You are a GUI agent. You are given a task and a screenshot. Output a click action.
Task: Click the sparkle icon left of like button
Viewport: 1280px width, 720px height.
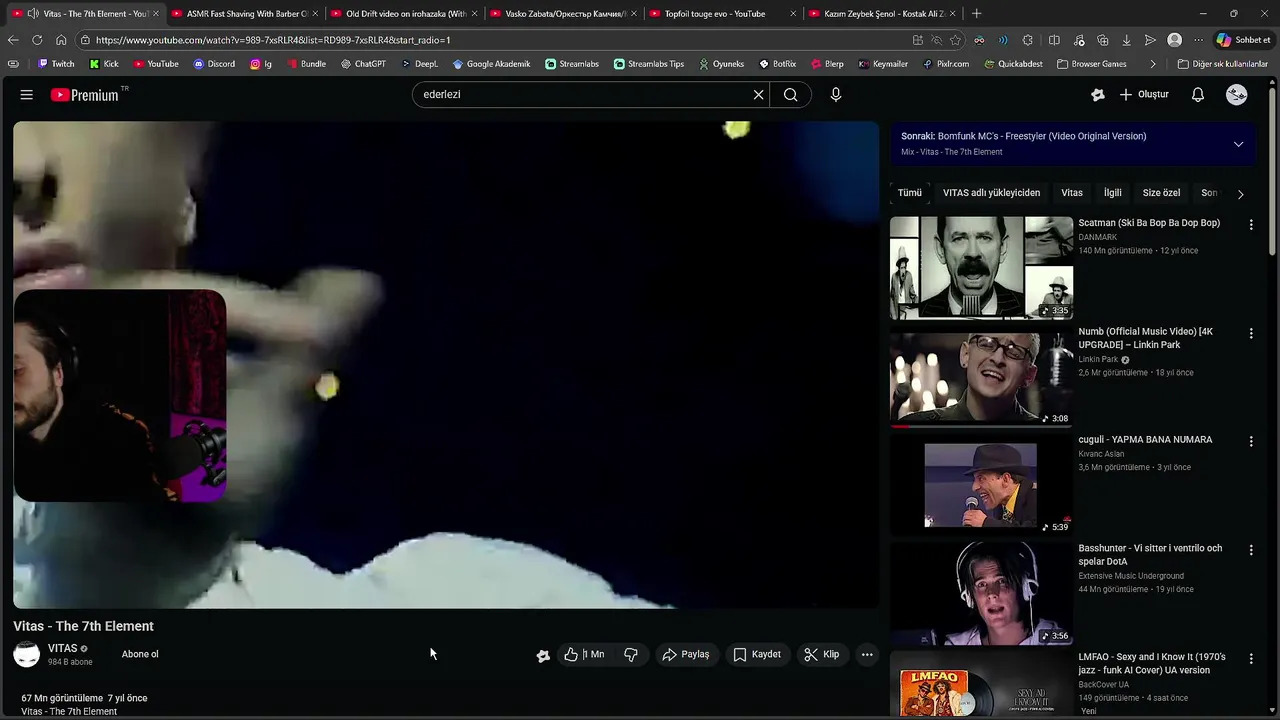(x=543, y=655)
